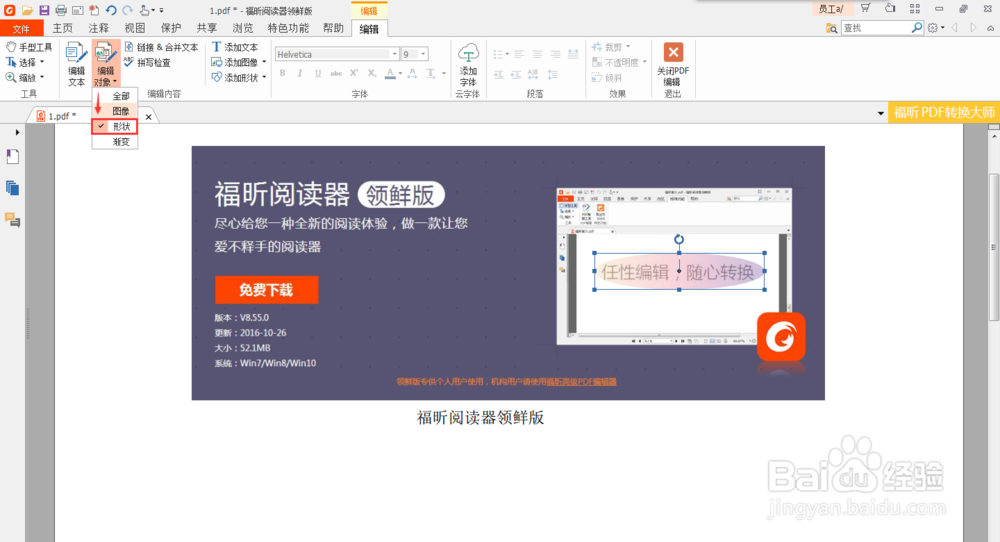Image resolution: width=1000 pixels, height=542 pixels.
Task: Click the search magnifier in 查找 box
Action: coord(916,27)
